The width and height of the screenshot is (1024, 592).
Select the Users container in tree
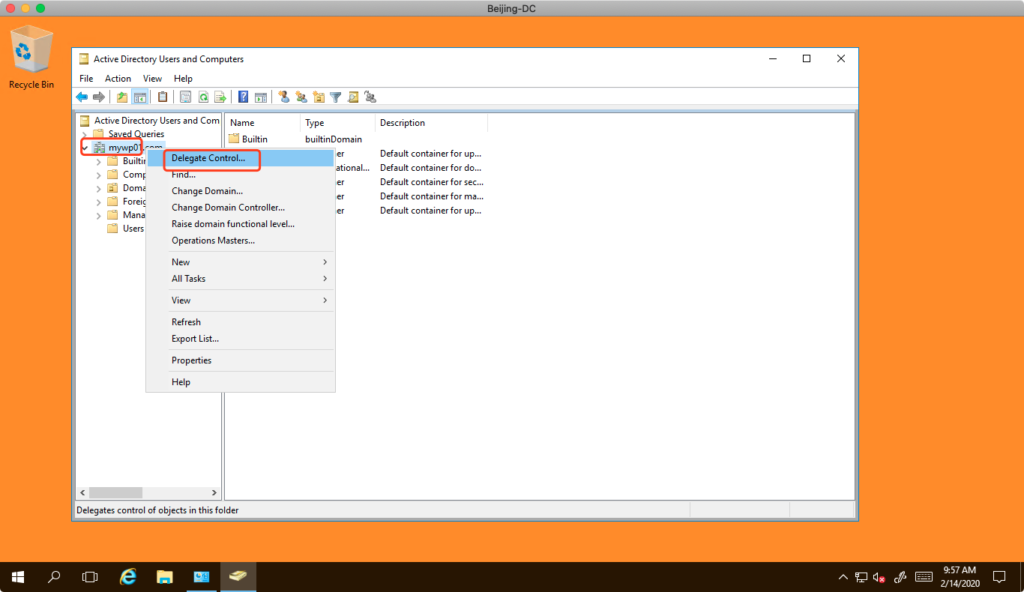click(x=132, y=229)
